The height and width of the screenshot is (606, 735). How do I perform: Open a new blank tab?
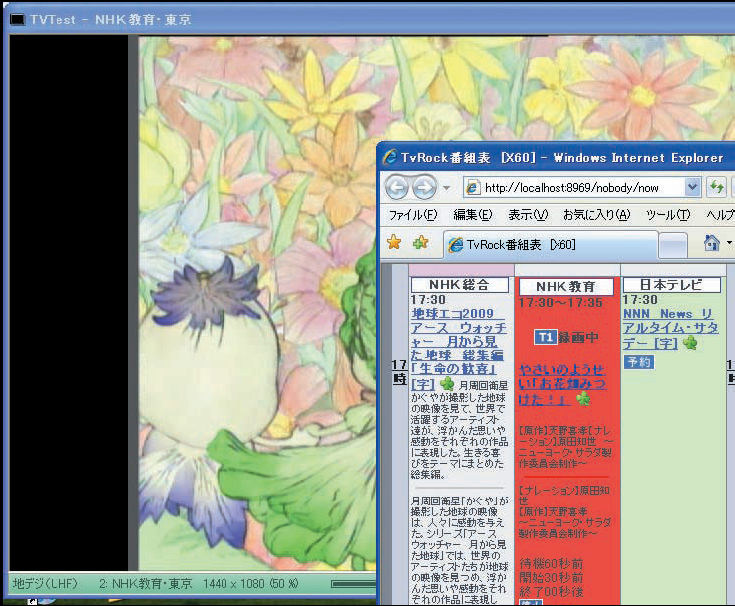[673, 246]
